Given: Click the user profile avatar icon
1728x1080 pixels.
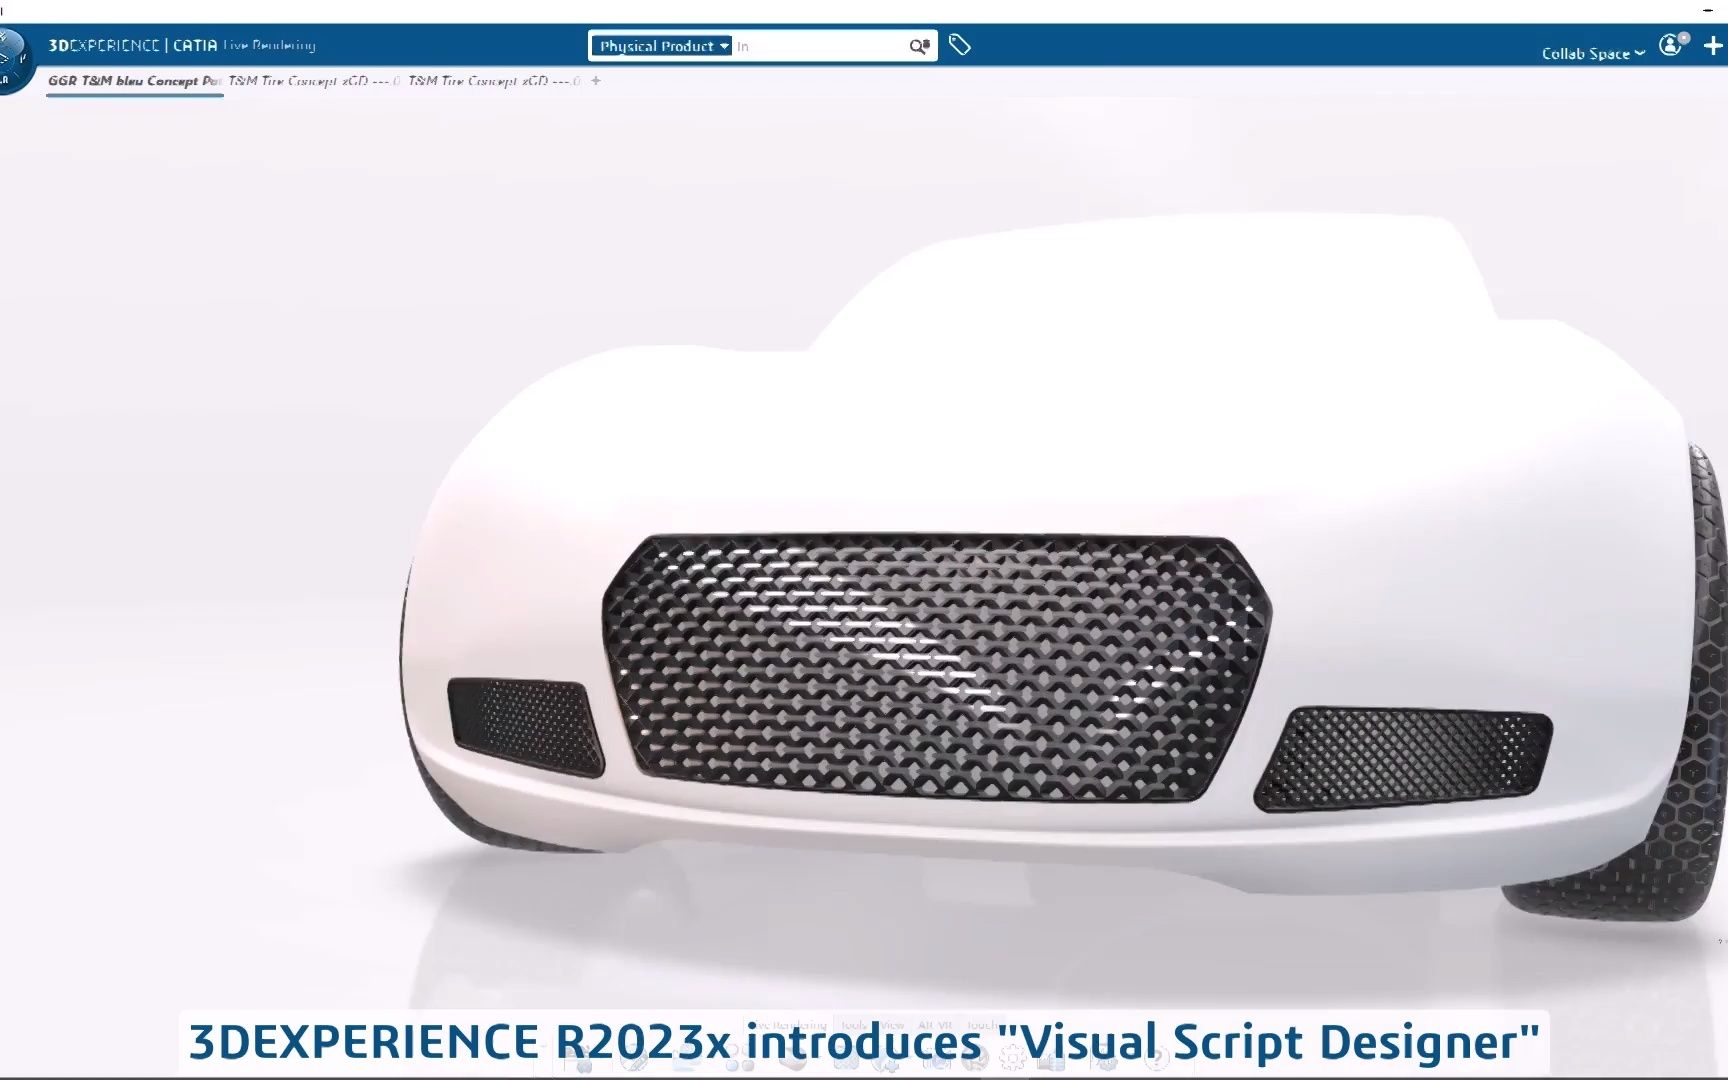Looking at the screenshot, I should pos(1669,45).
